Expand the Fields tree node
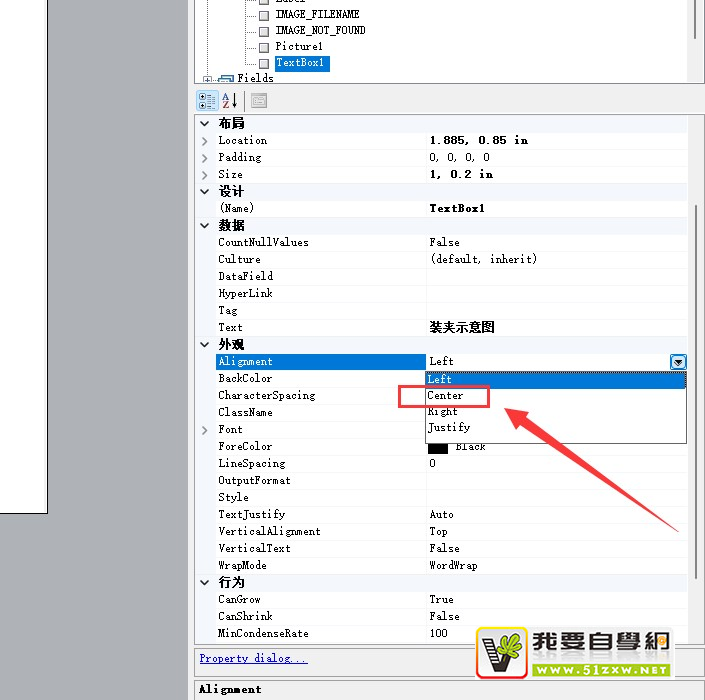This screenshot has height=700, width=705. [x=207, y=79]
